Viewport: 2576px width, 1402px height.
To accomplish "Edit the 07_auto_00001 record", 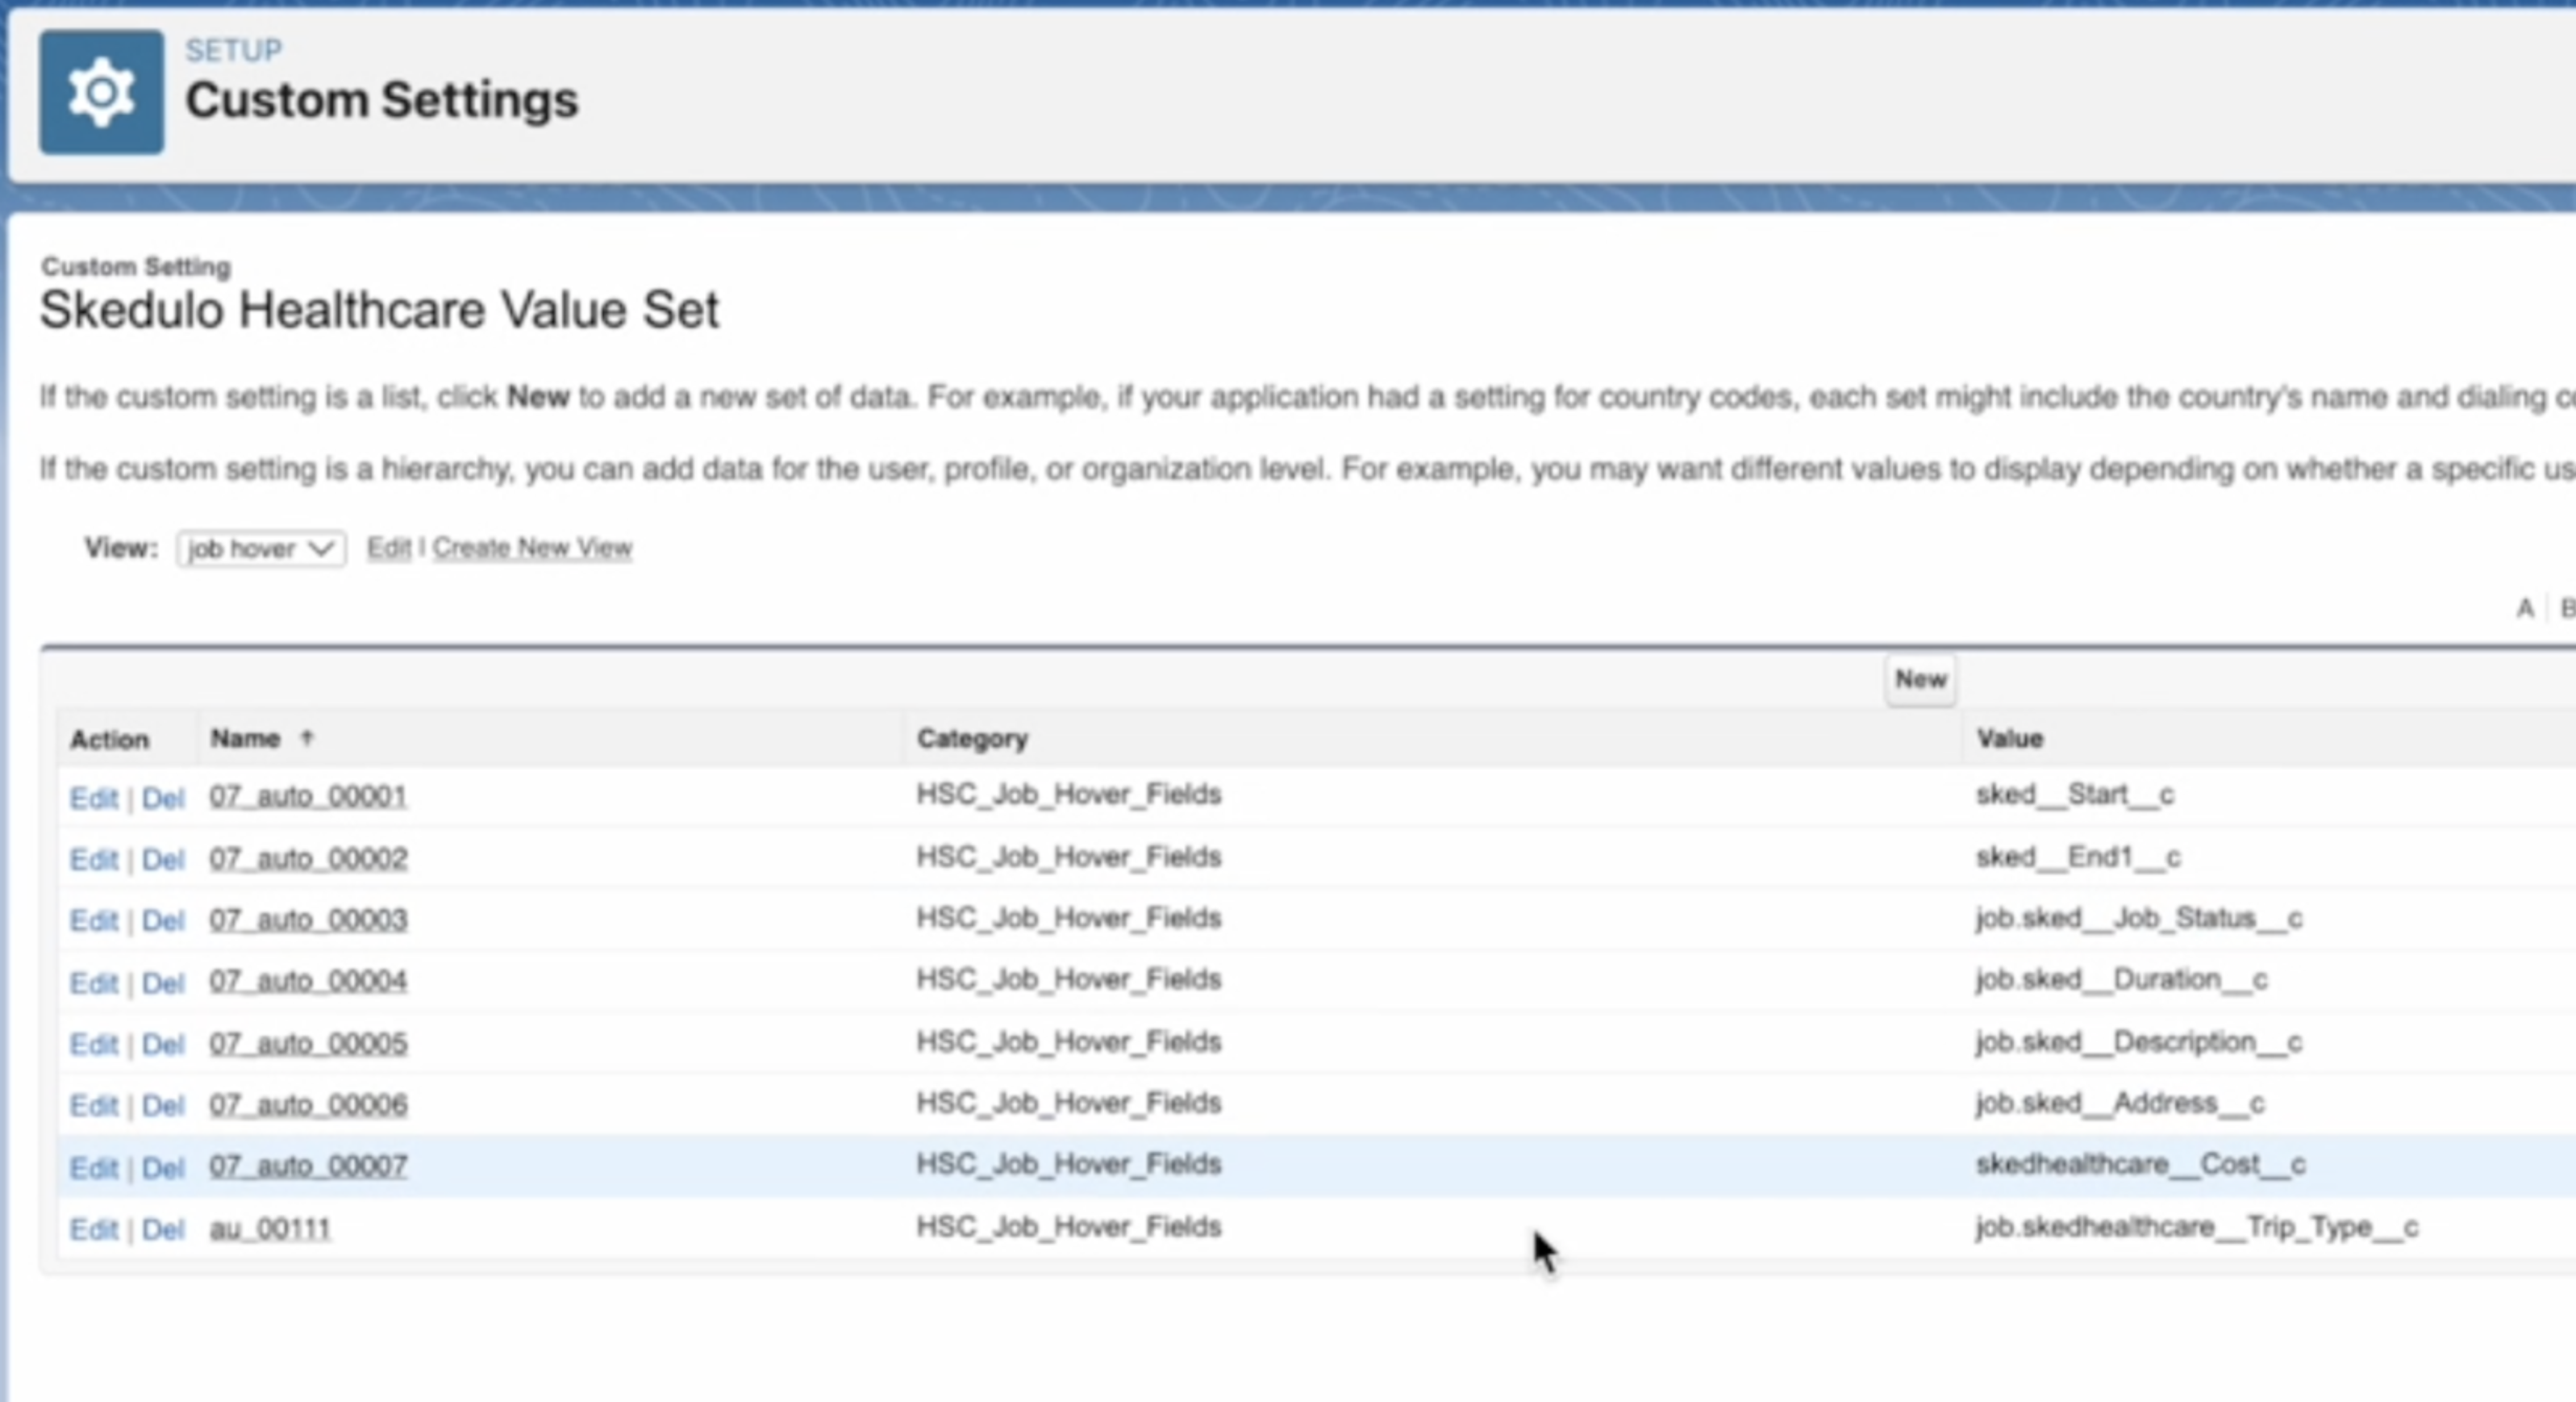I will pos(94,798).
